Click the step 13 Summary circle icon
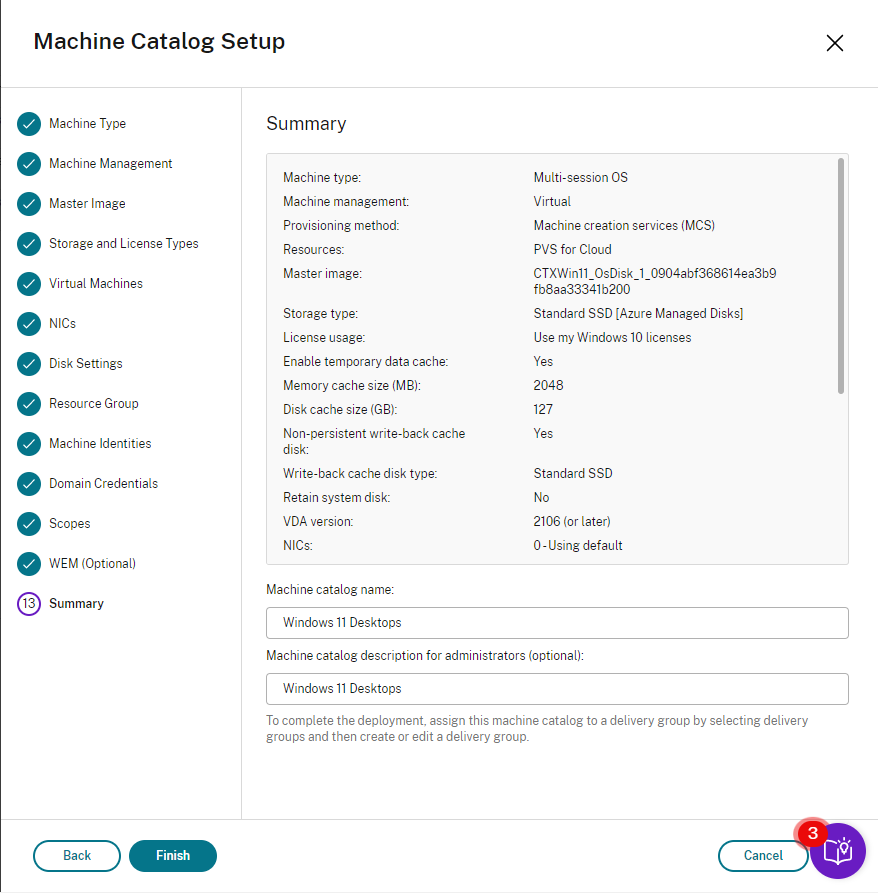 click(29, 604)
